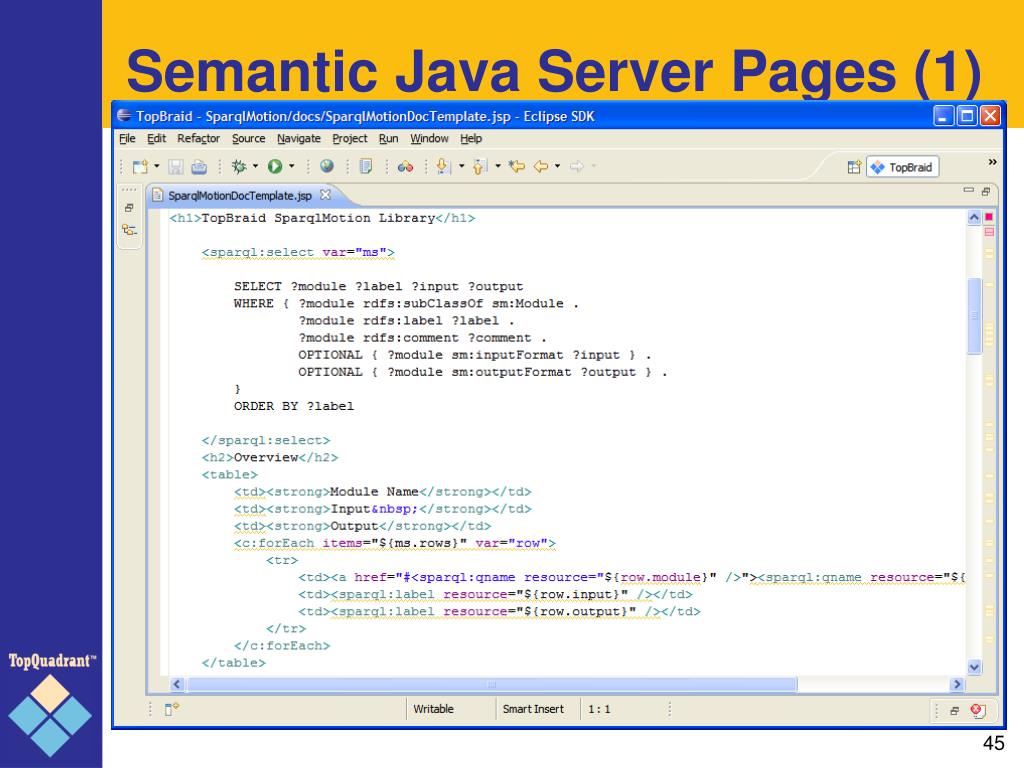1024x768 pixels.
Task: Click editor vertical scrollbar down arrow
Action: (x=974, y=667)
